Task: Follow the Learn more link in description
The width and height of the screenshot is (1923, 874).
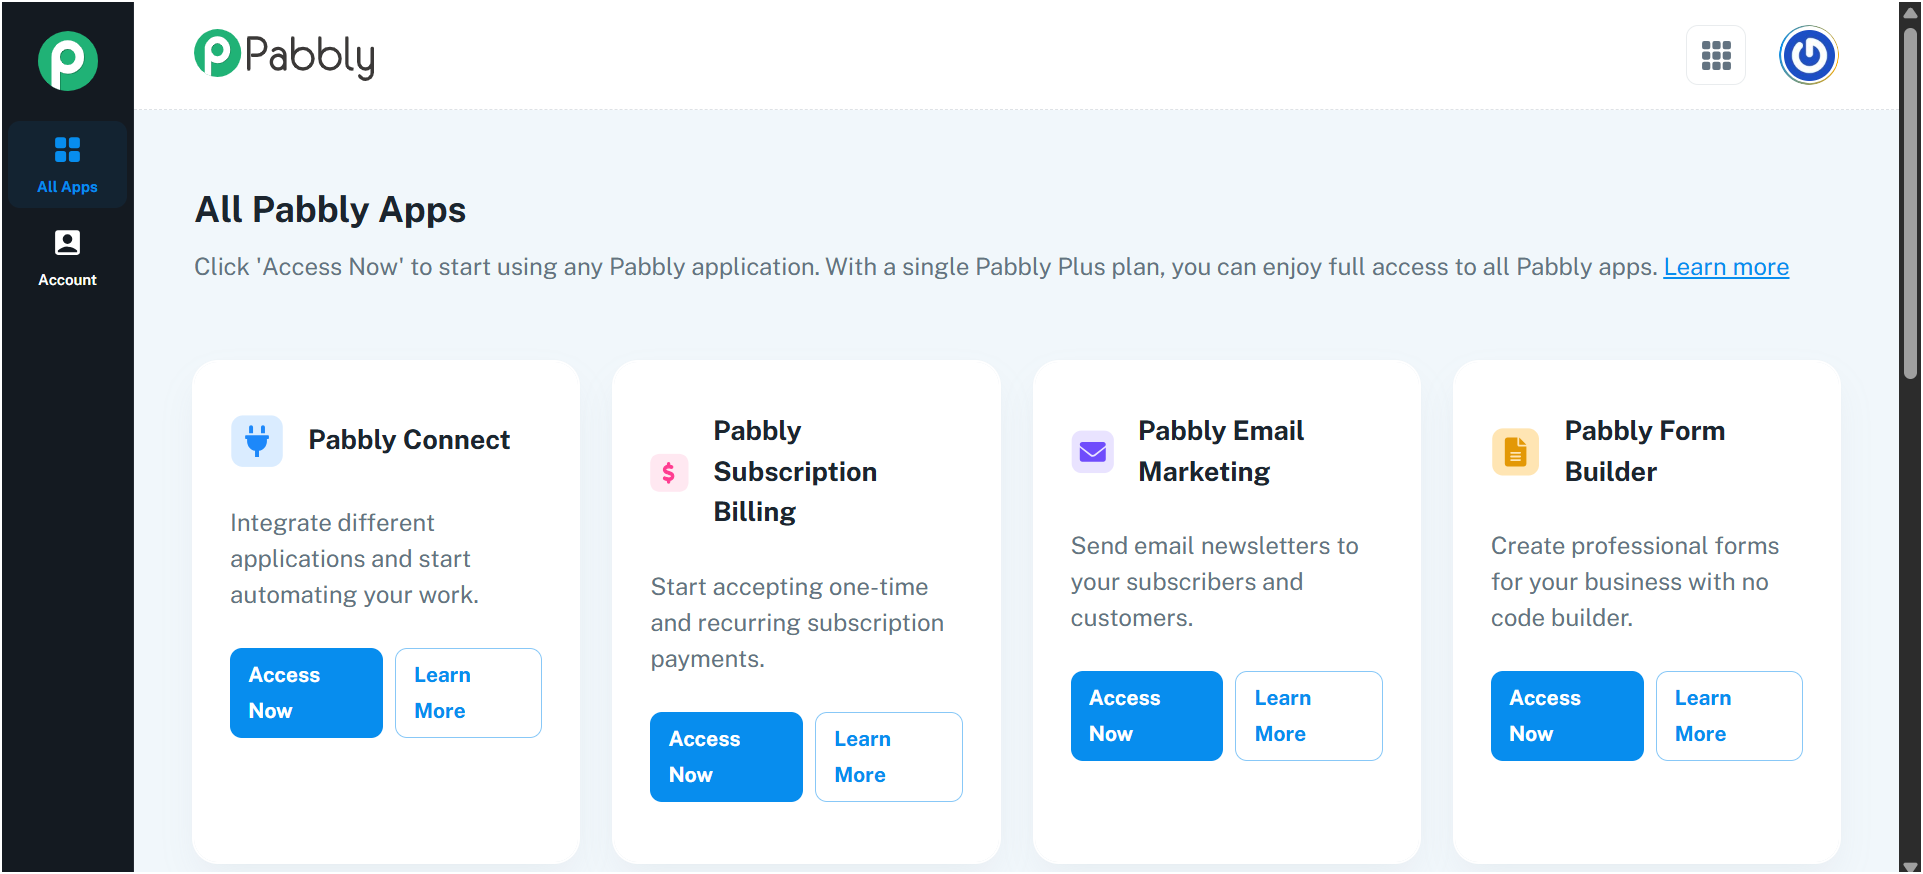Action: coord(1726,267)
